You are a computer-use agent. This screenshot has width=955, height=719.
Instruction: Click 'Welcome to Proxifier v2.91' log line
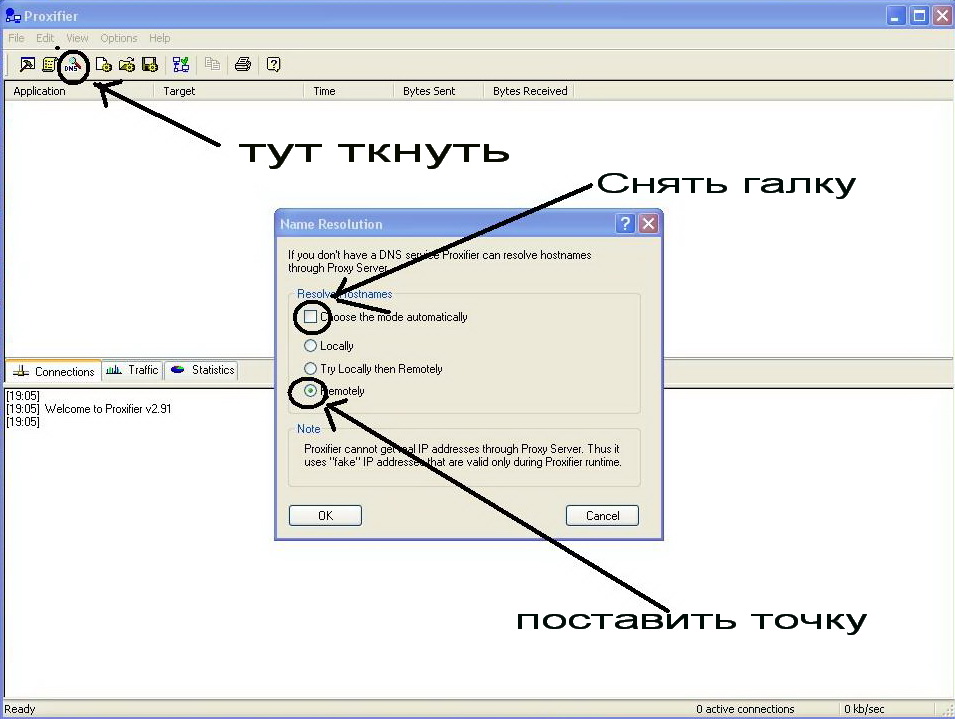pyautogui.click(x=108, y=409)
